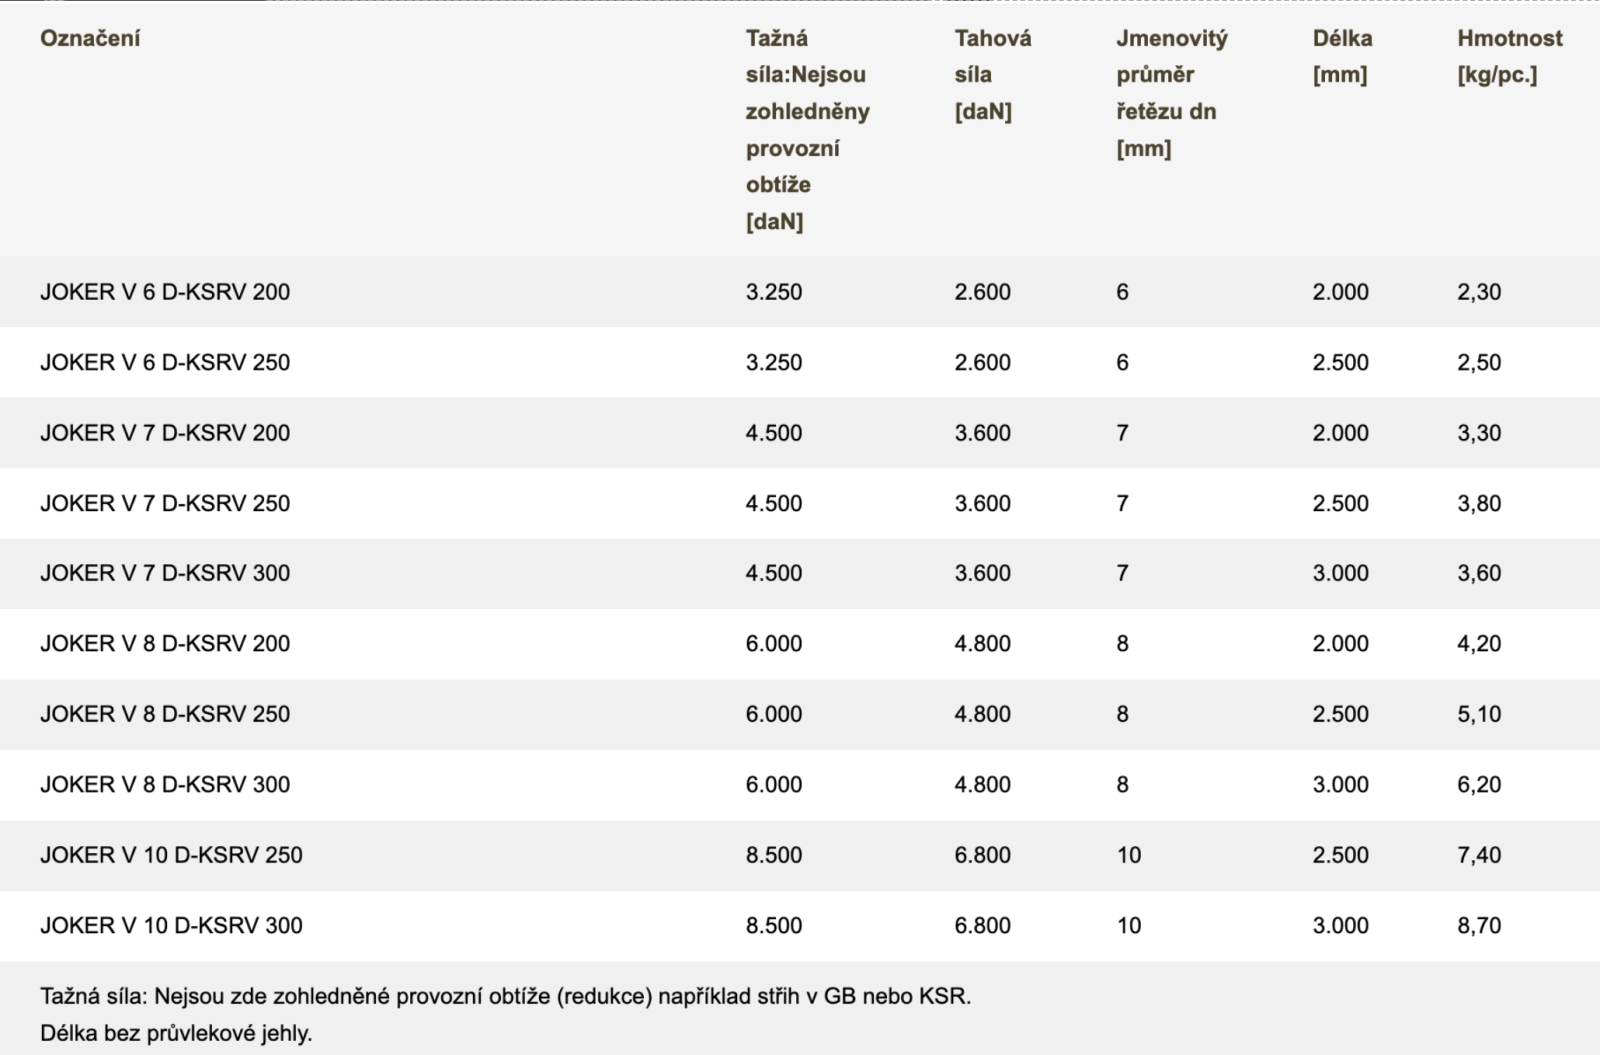Click the Hmotnost [kg/pc.] column header
Viewport: 1600px width, 1055px height.
coord(1509,56)
